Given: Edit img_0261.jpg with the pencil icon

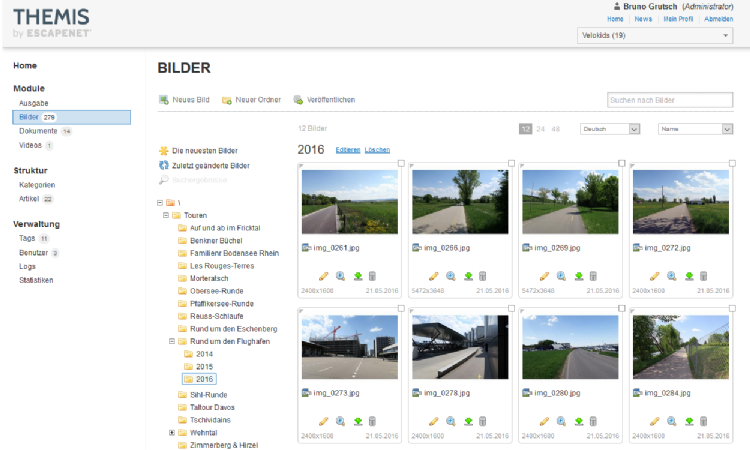Looking at the screenshot, I should (324, 276).
